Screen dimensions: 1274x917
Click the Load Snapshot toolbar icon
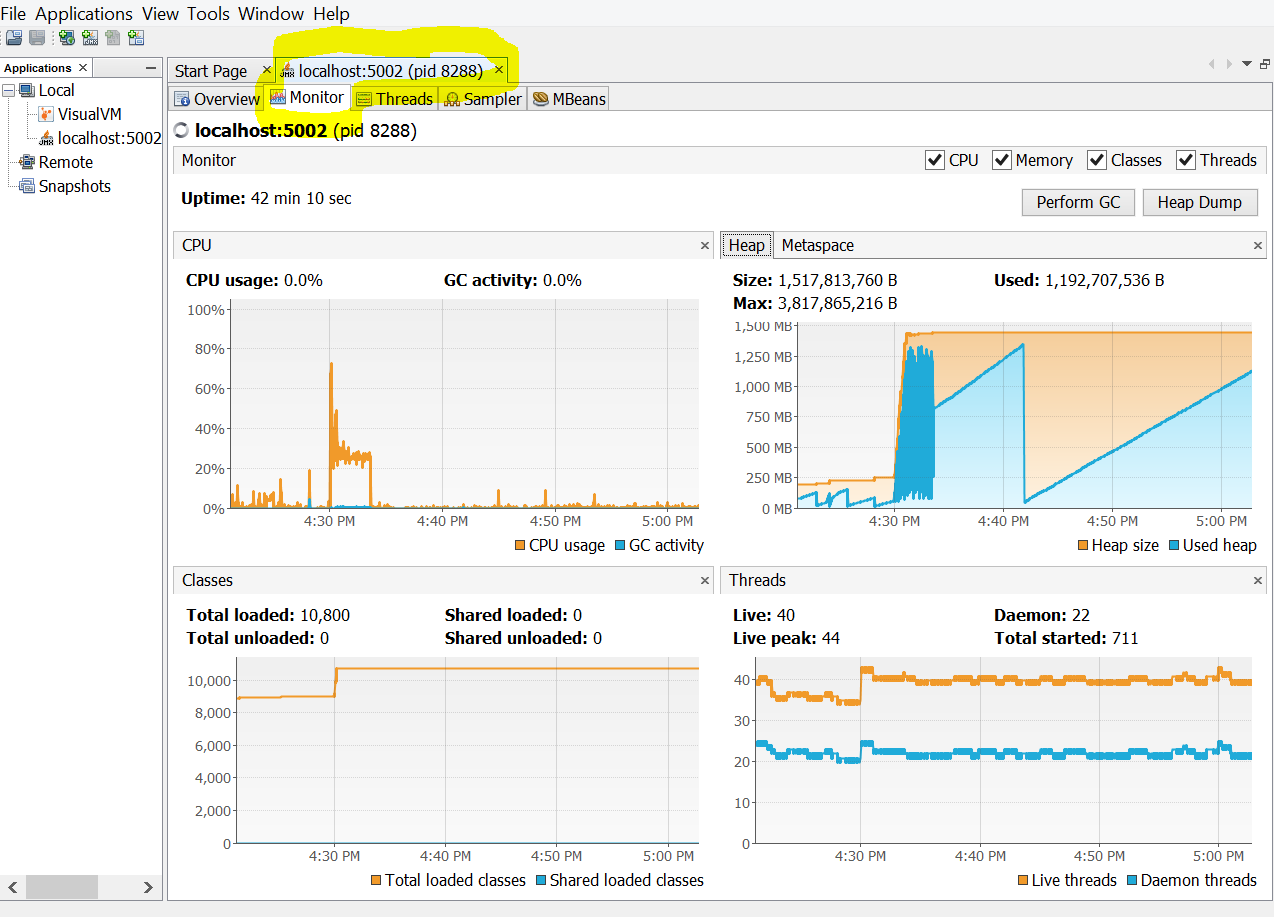(13, 37)
